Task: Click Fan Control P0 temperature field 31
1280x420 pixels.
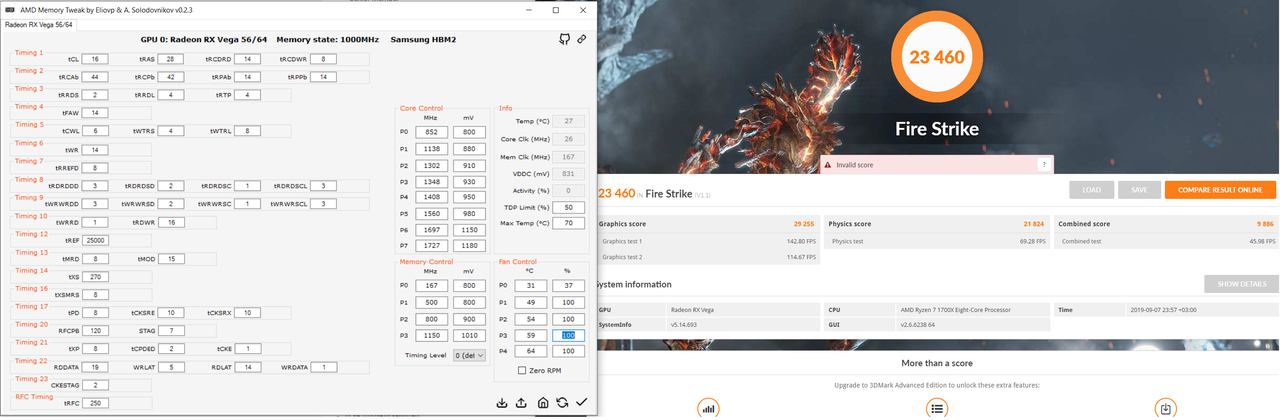Action: pos(530,286)
